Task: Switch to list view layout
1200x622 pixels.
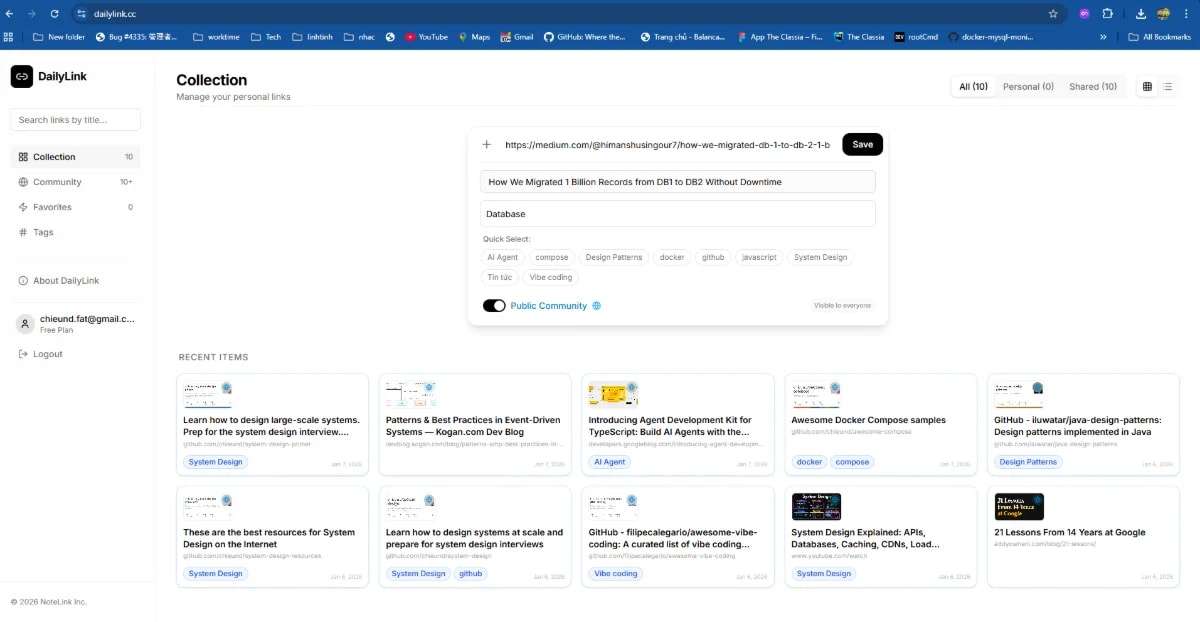Action: 1167,86
